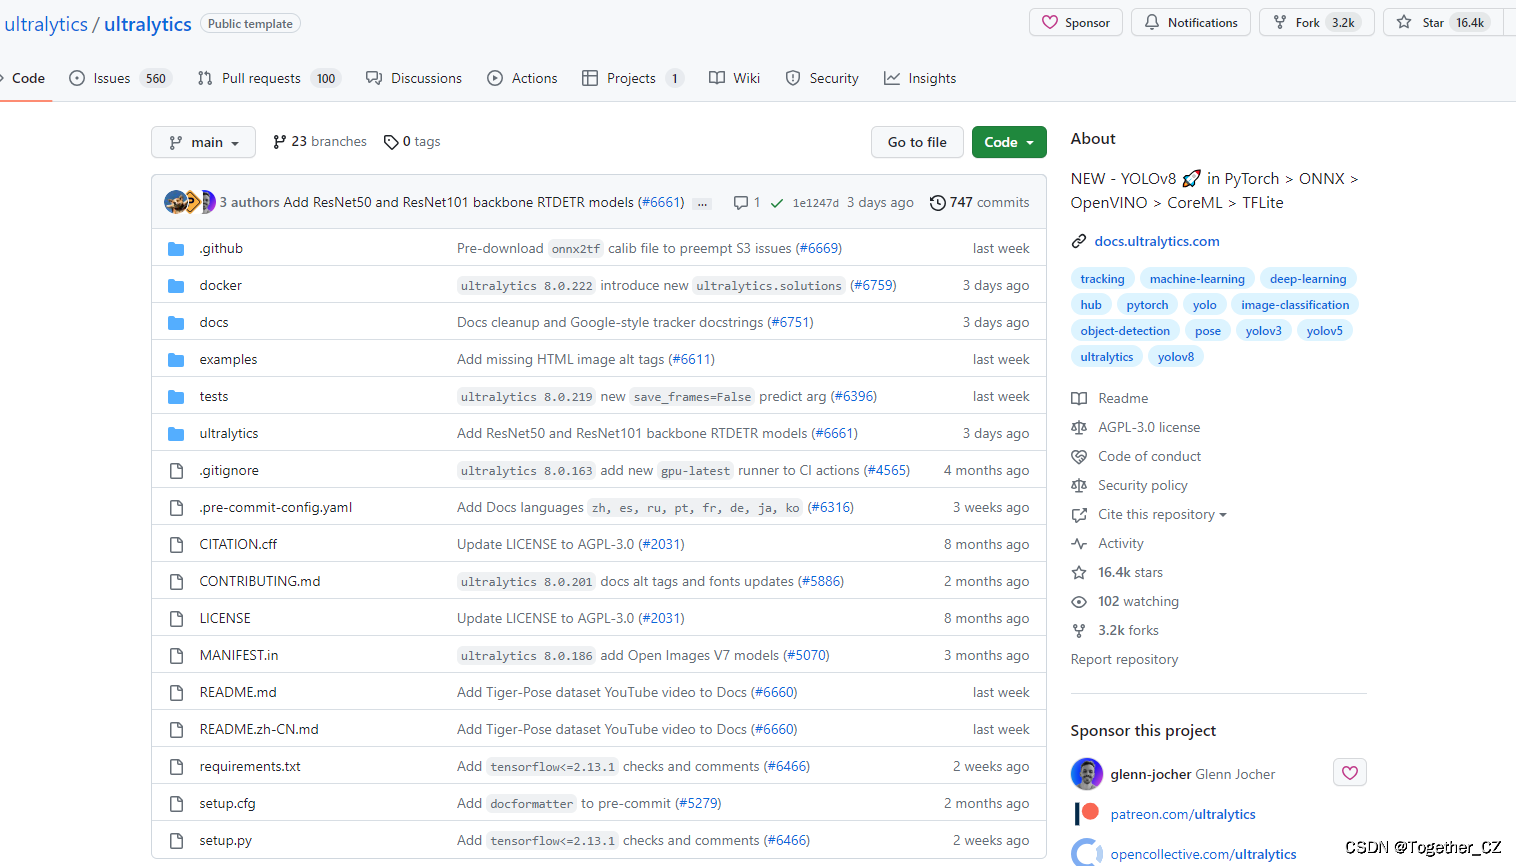Open the examples folder
Screen dimensions: 1516x866
click(228, 360)
